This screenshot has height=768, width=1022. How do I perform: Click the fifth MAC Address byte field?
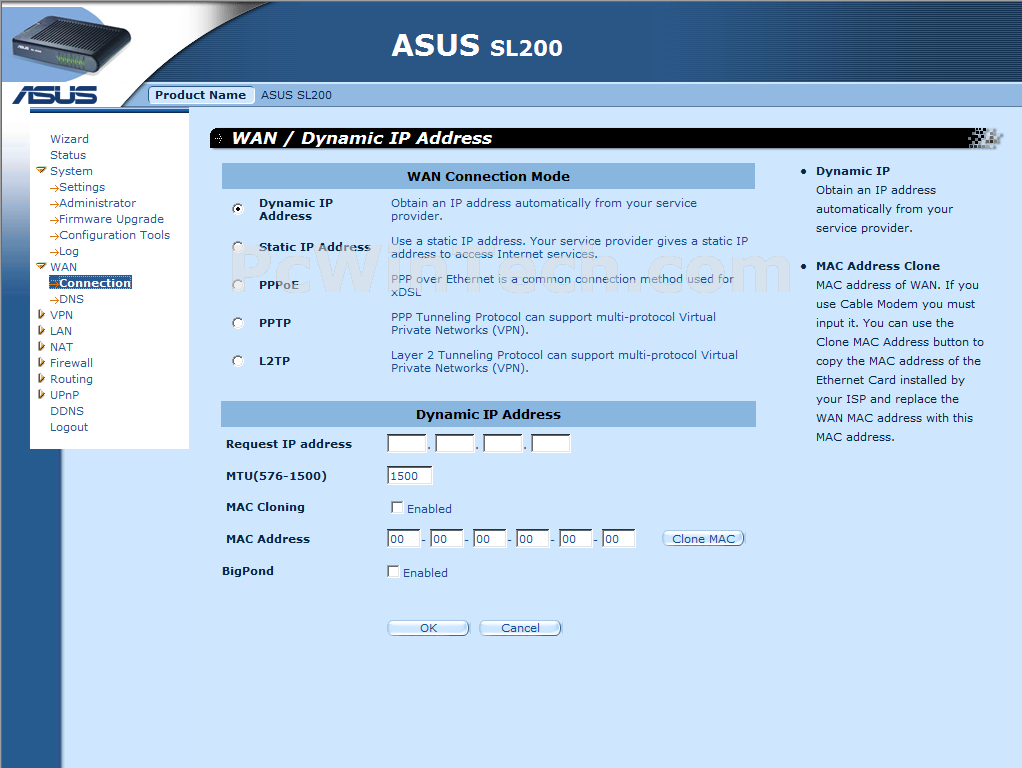pos(576,539)
